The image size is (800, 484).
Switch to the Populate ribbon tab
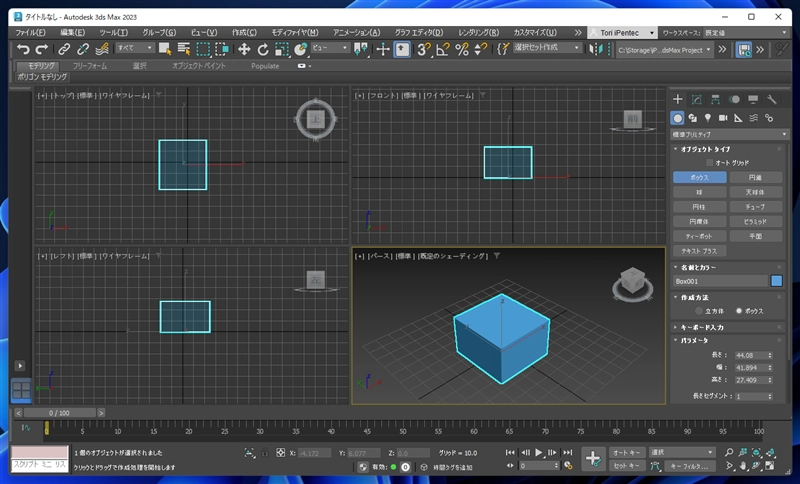265,66
